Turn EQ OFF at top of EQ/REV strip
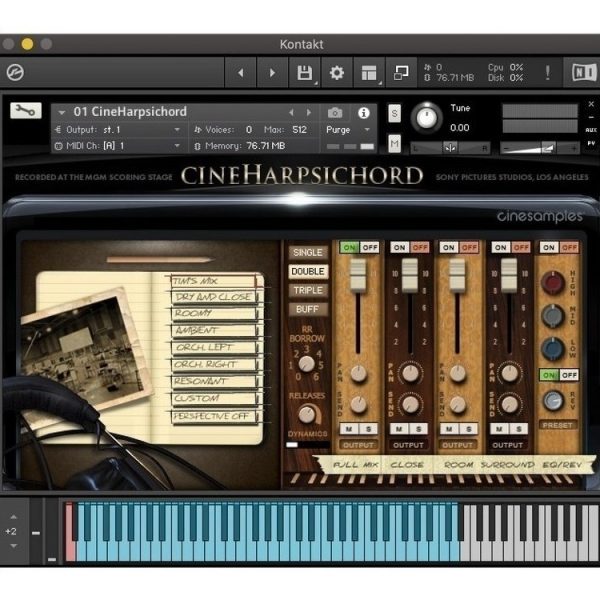600x600 pixels. tap(569, 248)
